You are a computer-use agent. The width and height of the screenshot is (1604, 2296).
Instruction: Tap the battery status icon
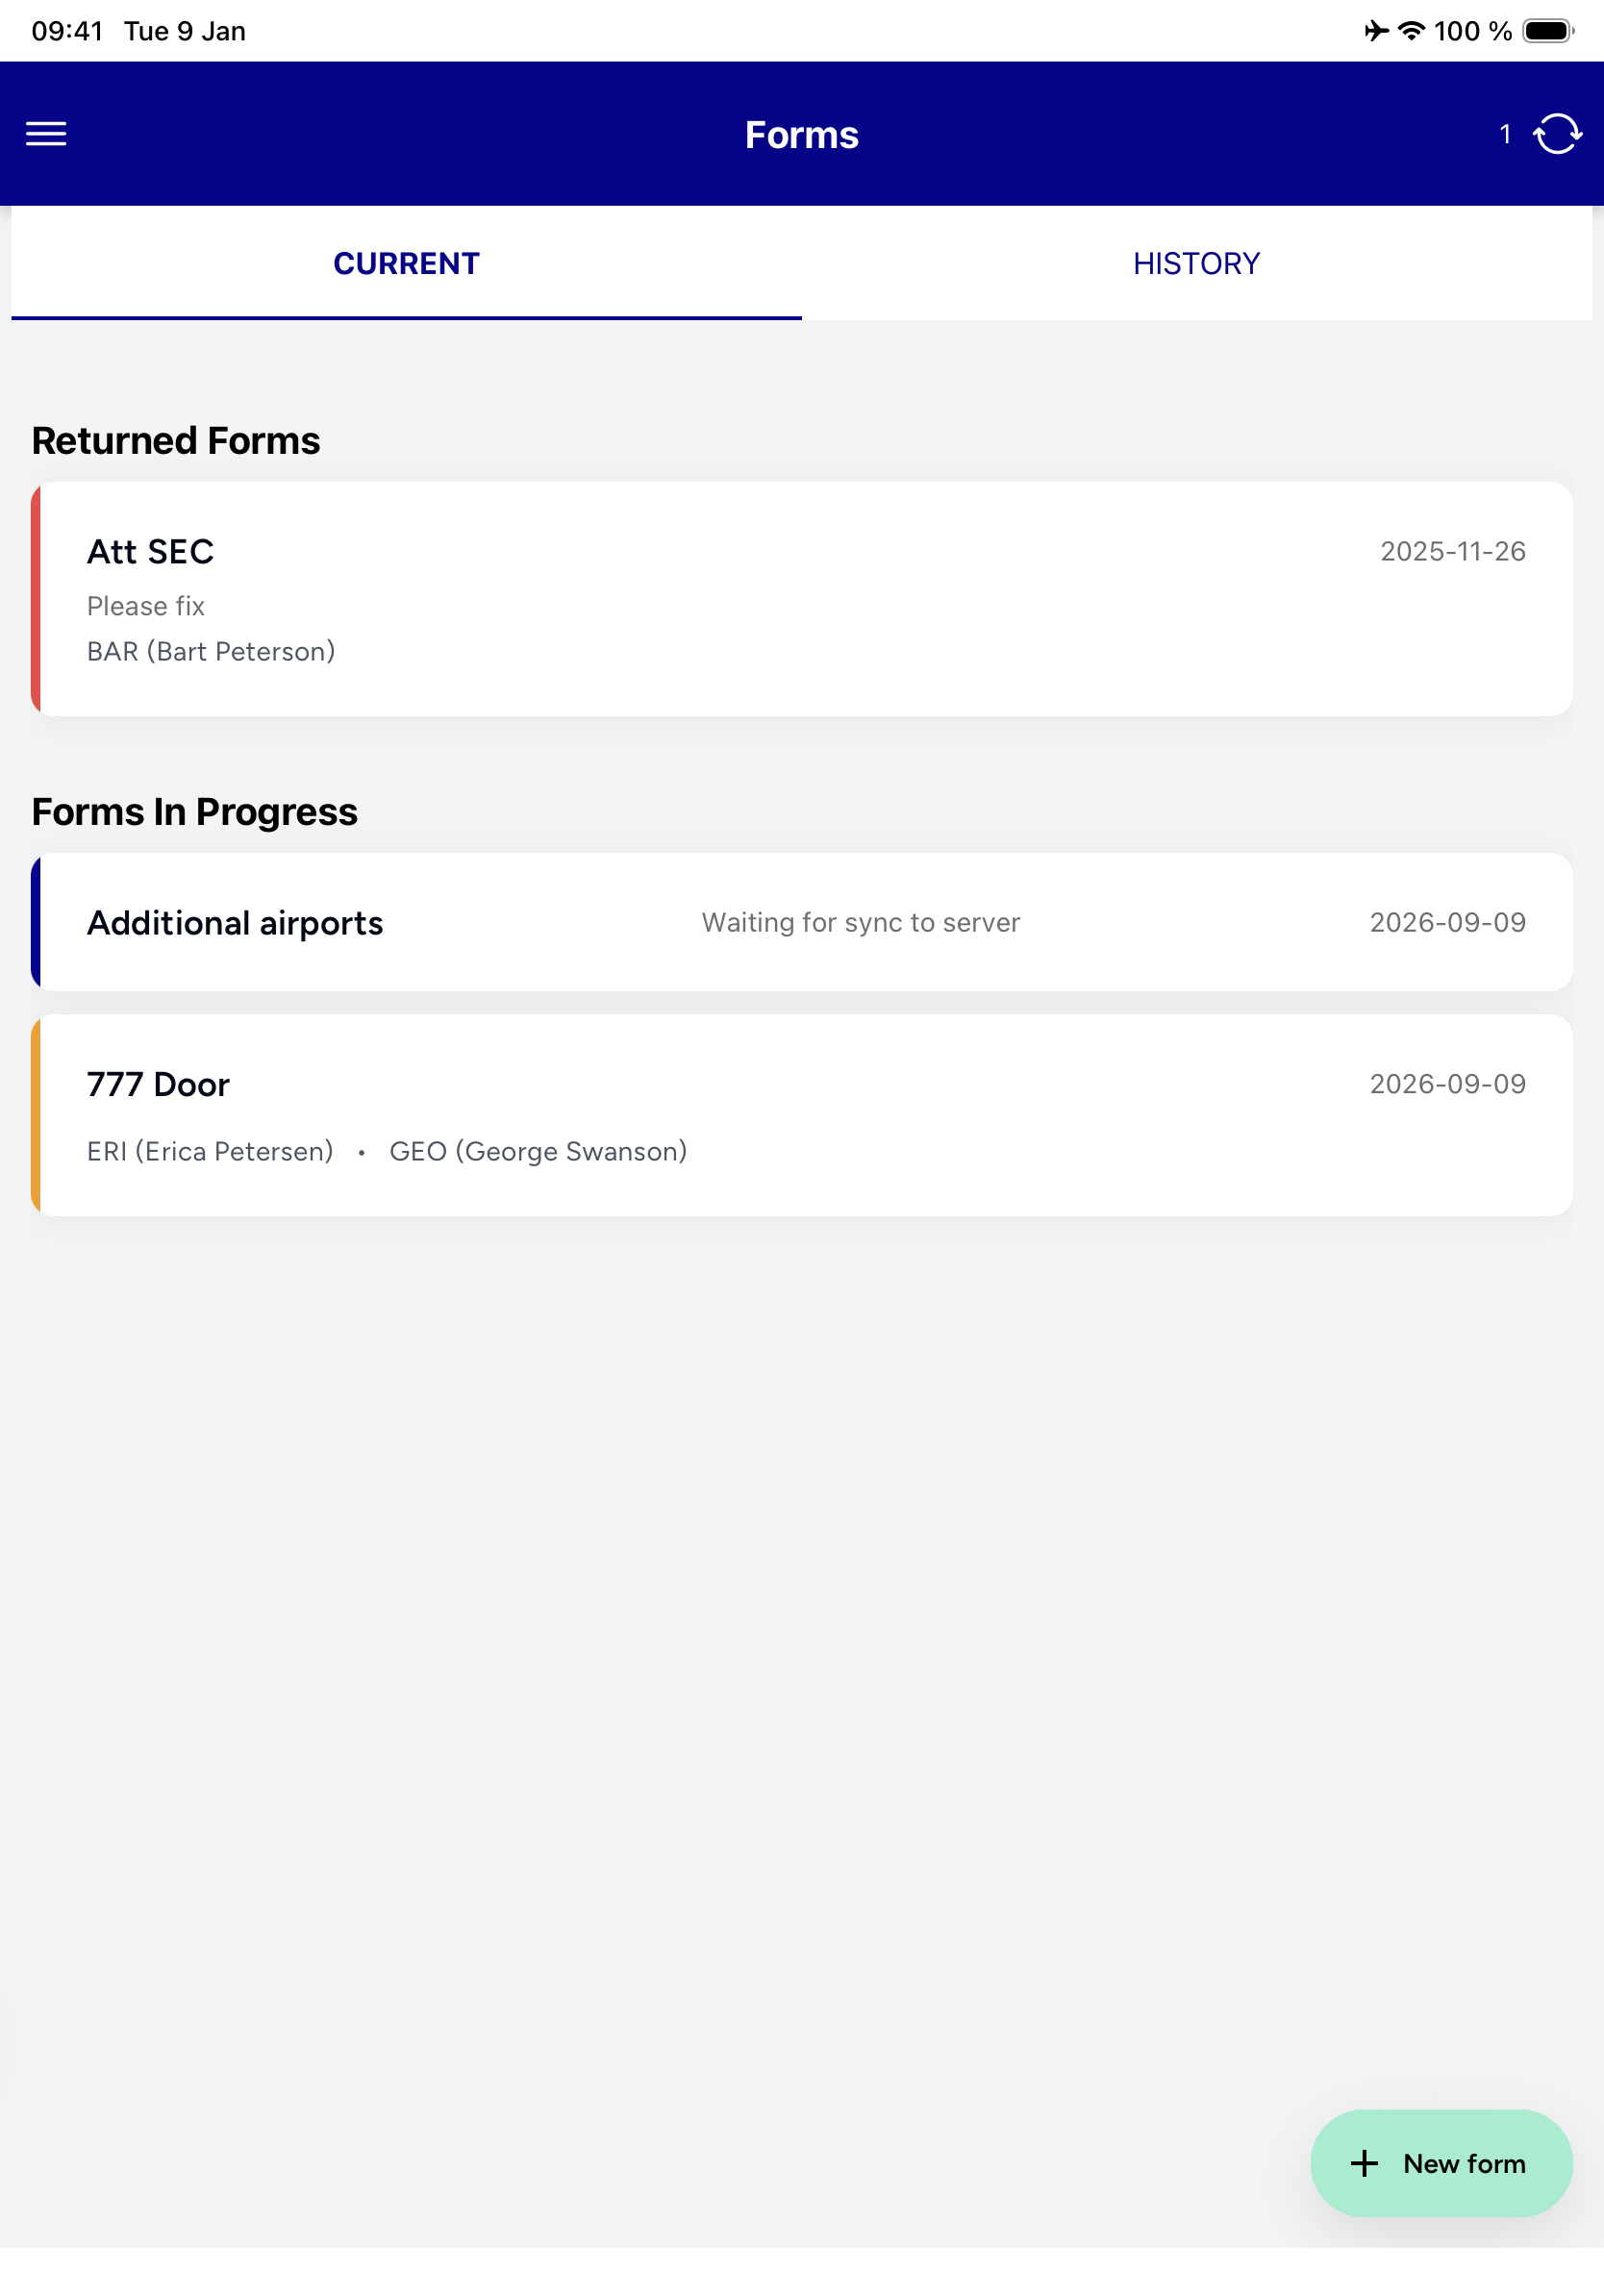[x=1548, y=31]
